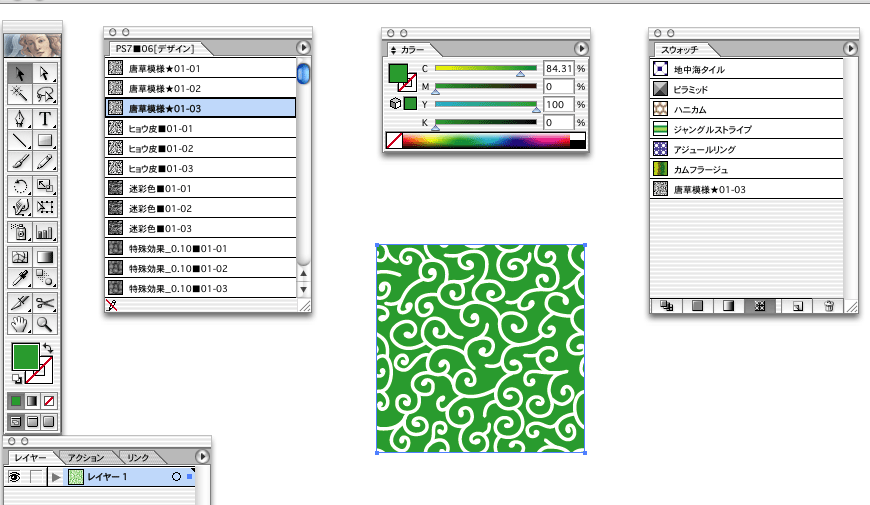This screenshot has height=505, width=870.
Task: Apply Gradient mode in the toolbox
Action: click(x=32, y=401)
